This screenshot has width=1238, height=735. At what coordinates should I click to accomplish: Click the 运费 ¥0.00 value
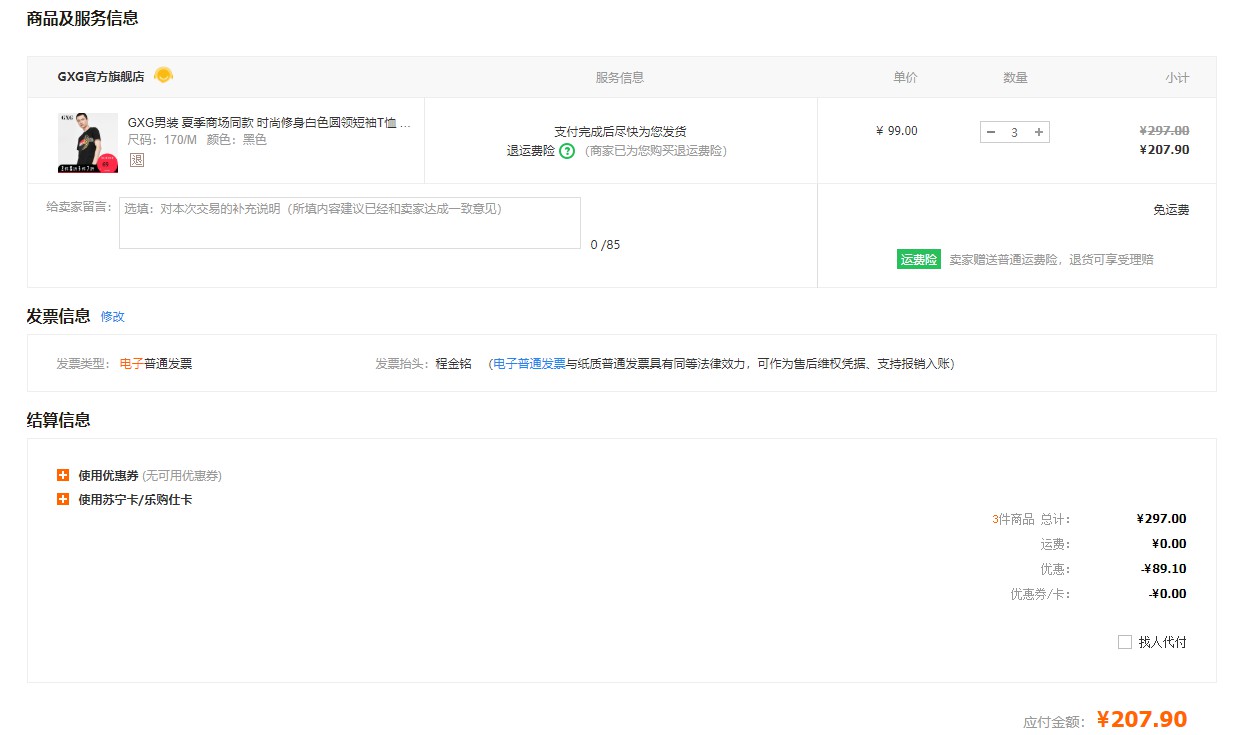pyautogui.click(x=1169, y=544)
